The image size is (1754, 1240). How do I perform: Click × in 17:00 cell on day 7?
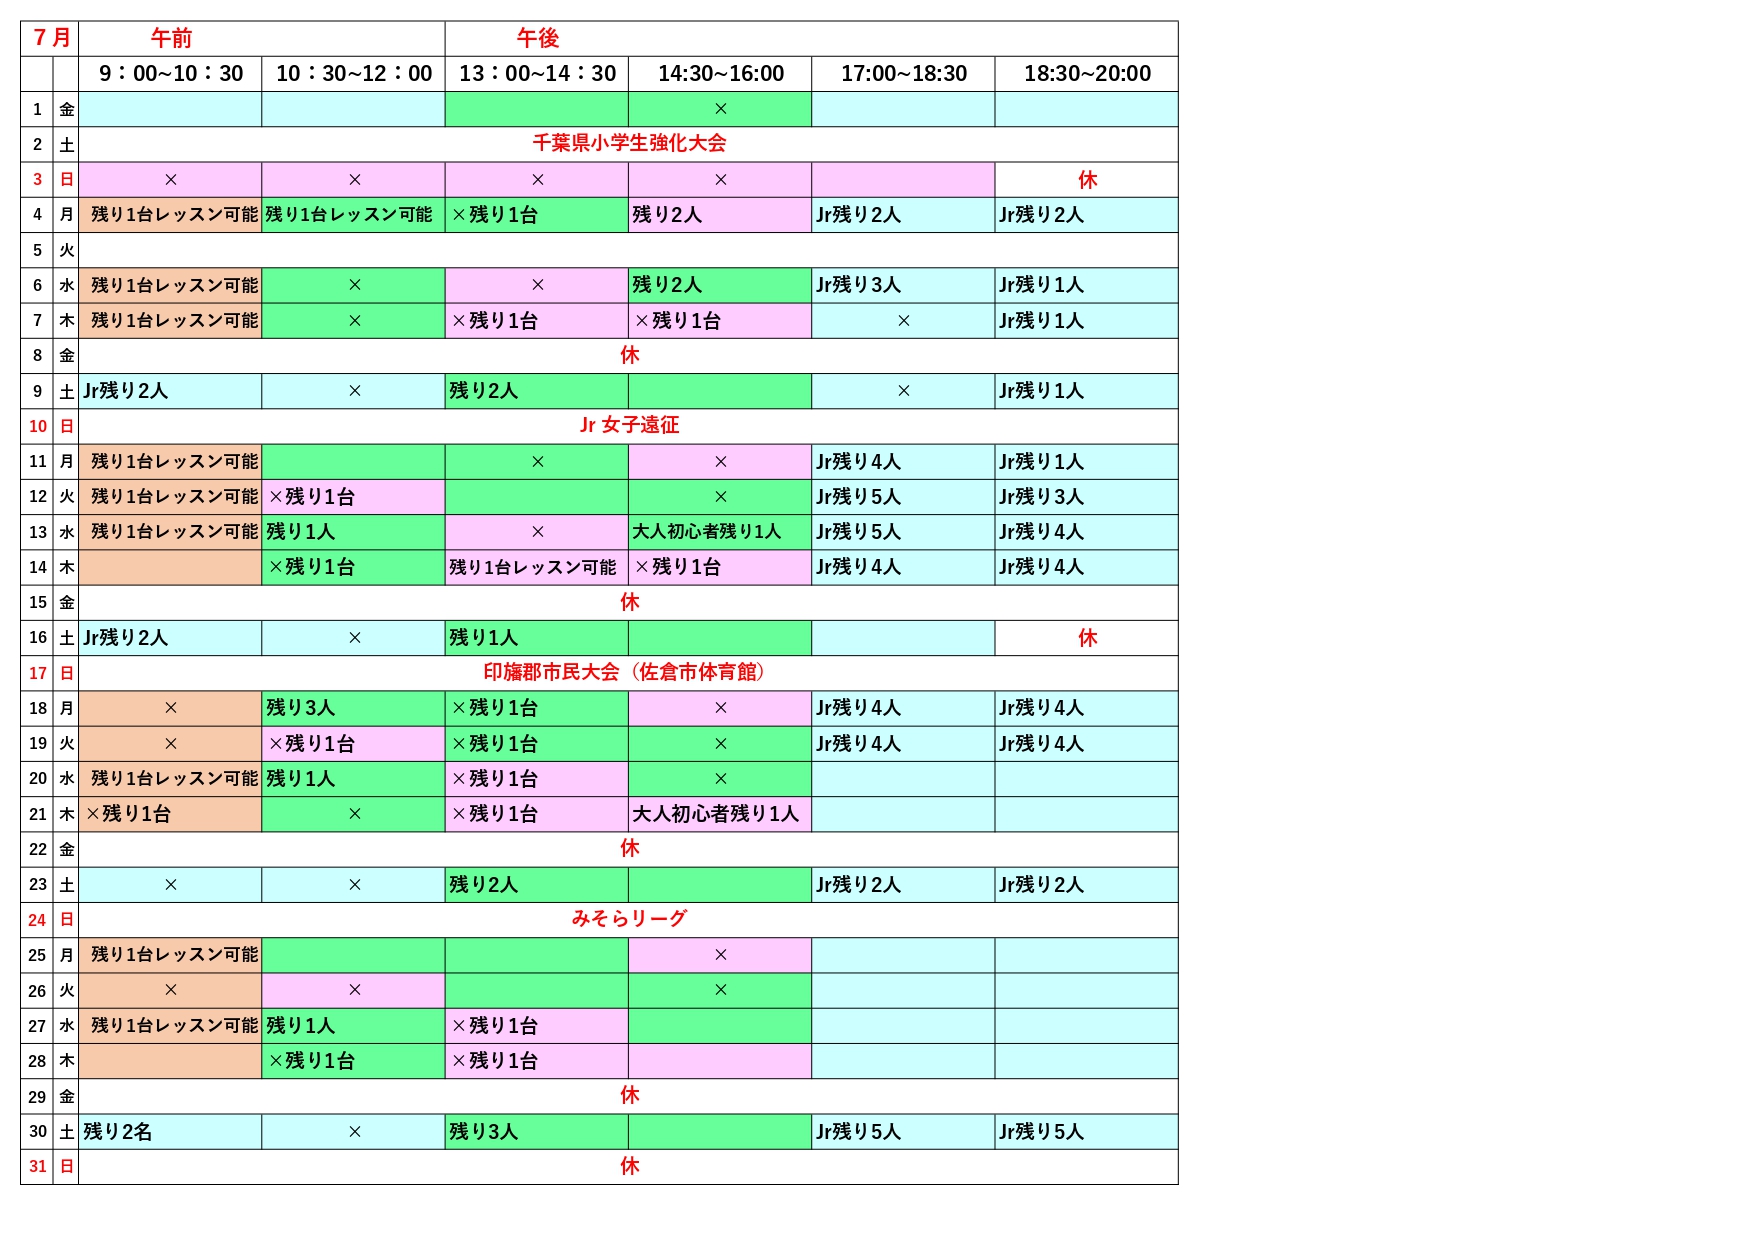[904, 321]
